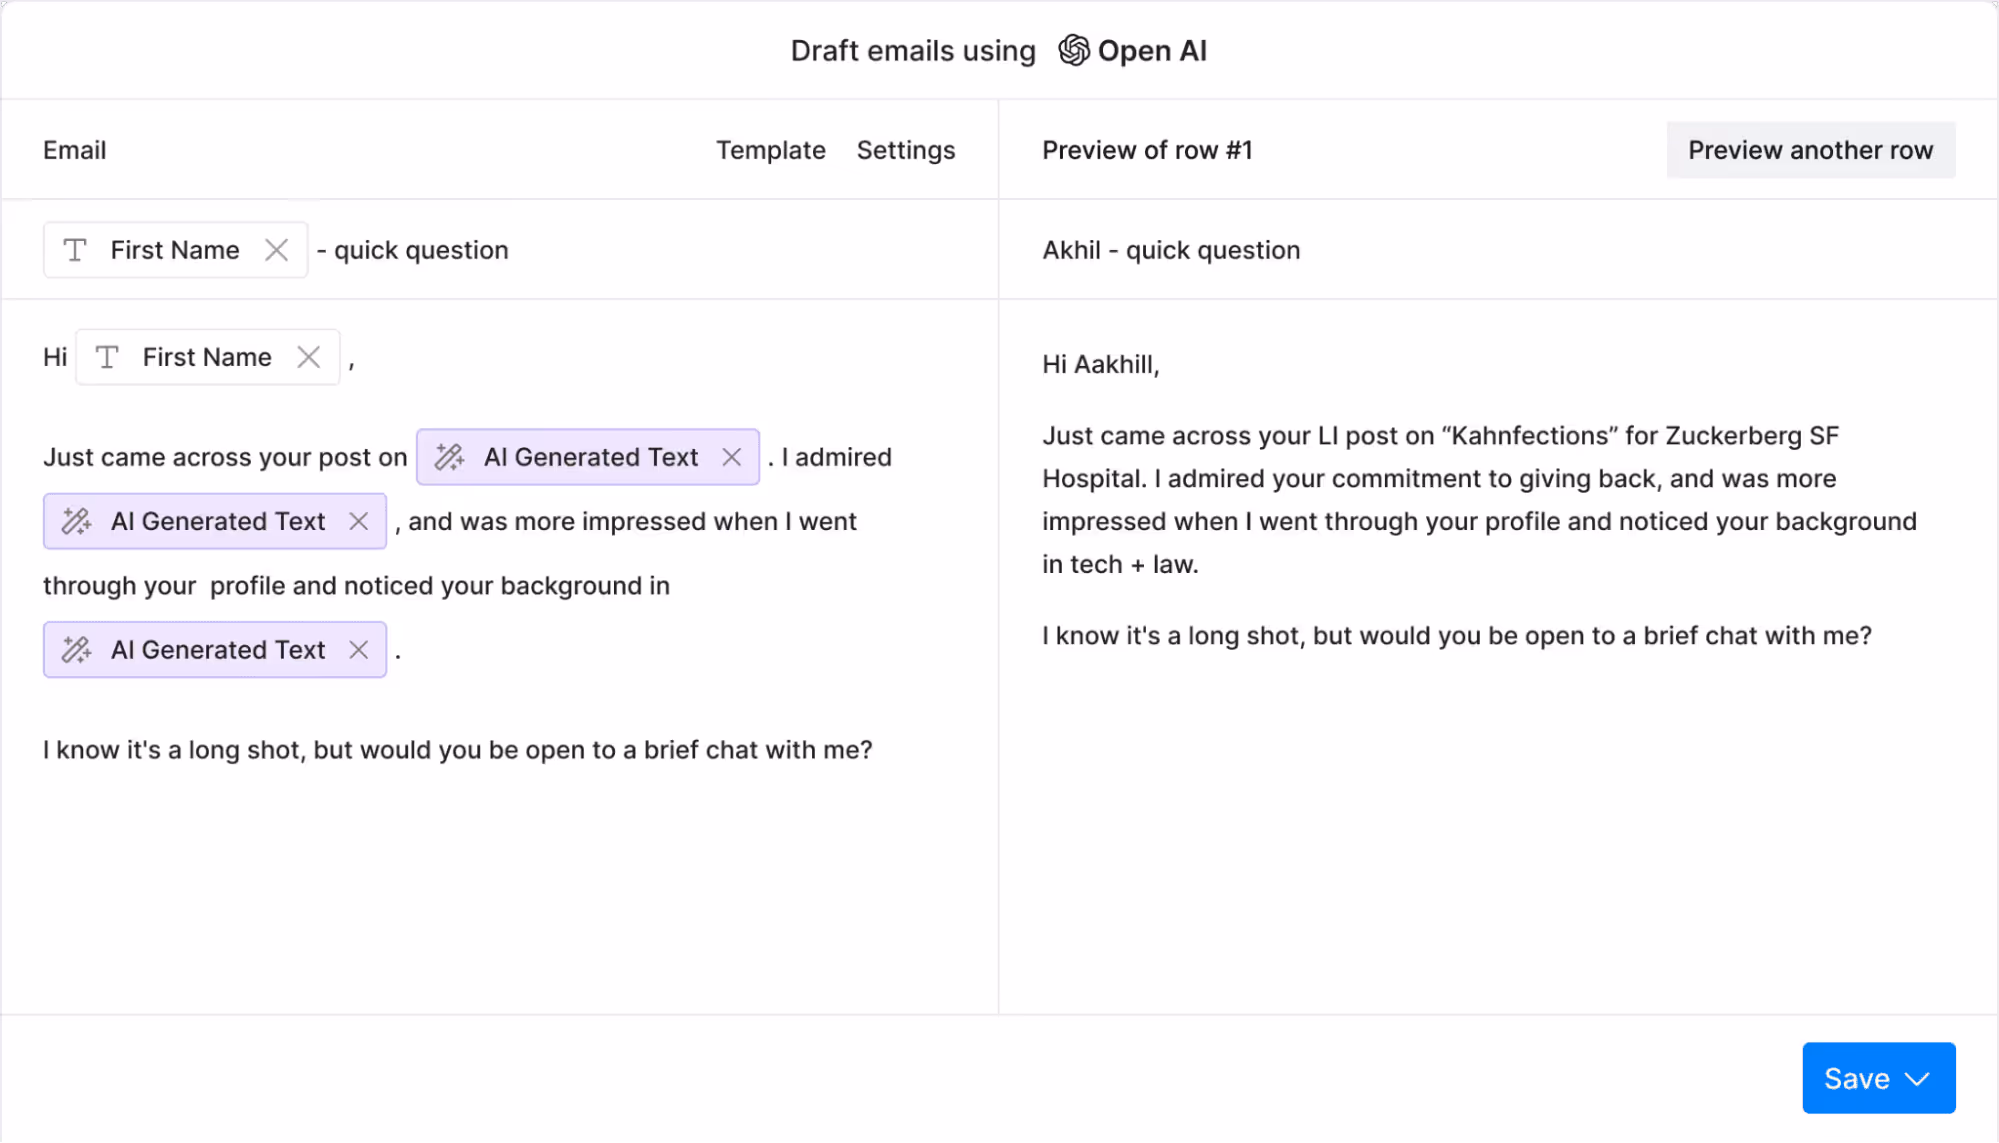Click magic wand icon after "post on"
The height and width of the screenshot is (1143, 1999).
point(449,457)
